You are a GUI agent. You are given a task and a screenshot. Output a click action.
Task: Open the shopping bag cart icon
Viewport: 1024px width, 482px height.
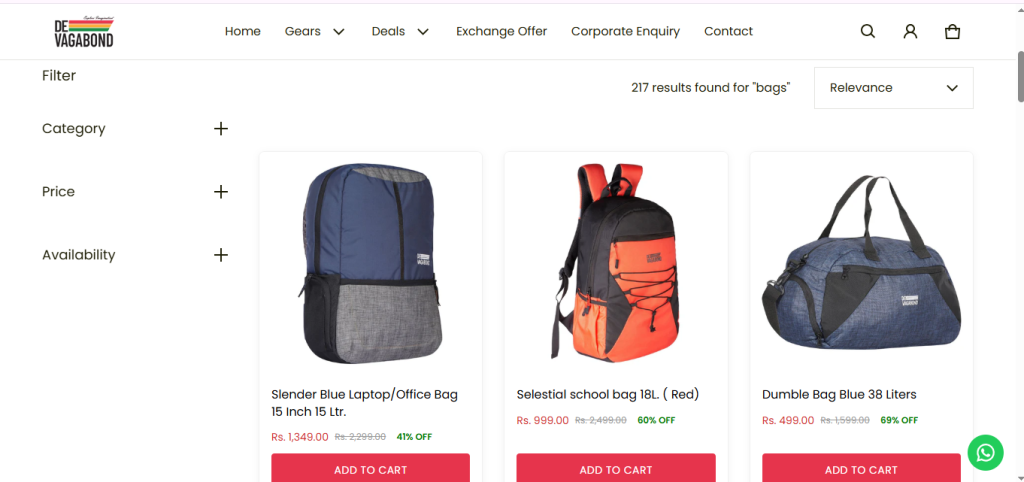pos(953,31)
